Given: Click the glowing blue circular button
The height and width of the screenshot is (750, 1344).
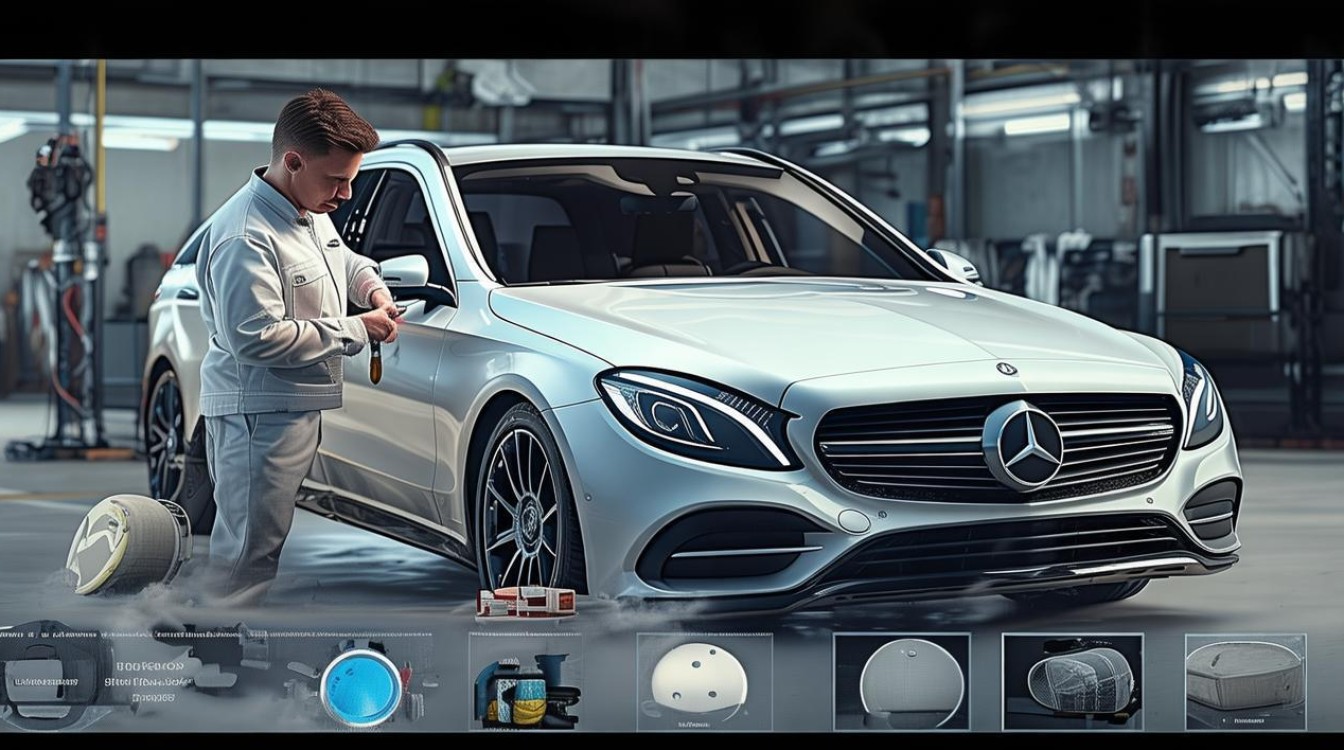Looking at the screenshot, I should (360, 687).
